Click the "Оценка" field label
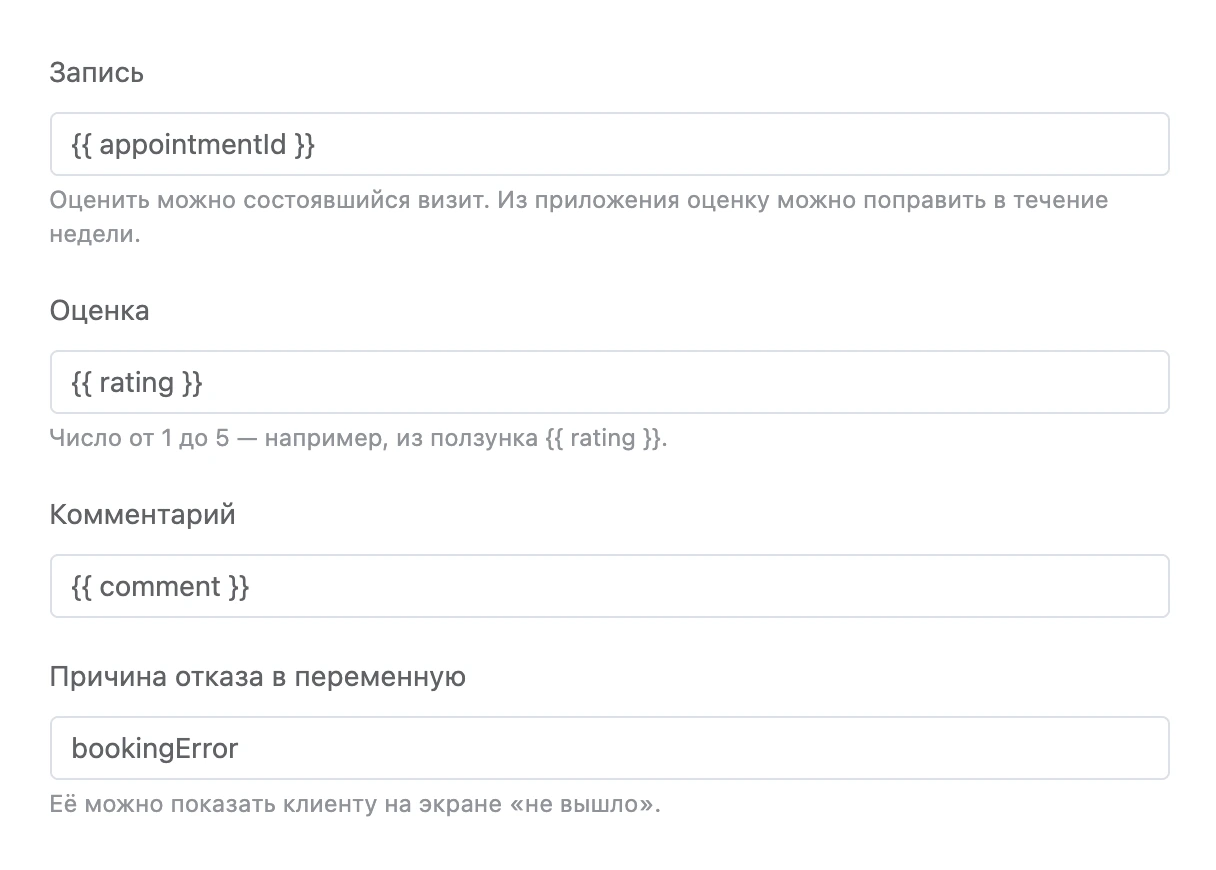Viewport: 1216px width, 870px height. click(x=100, y=311)
